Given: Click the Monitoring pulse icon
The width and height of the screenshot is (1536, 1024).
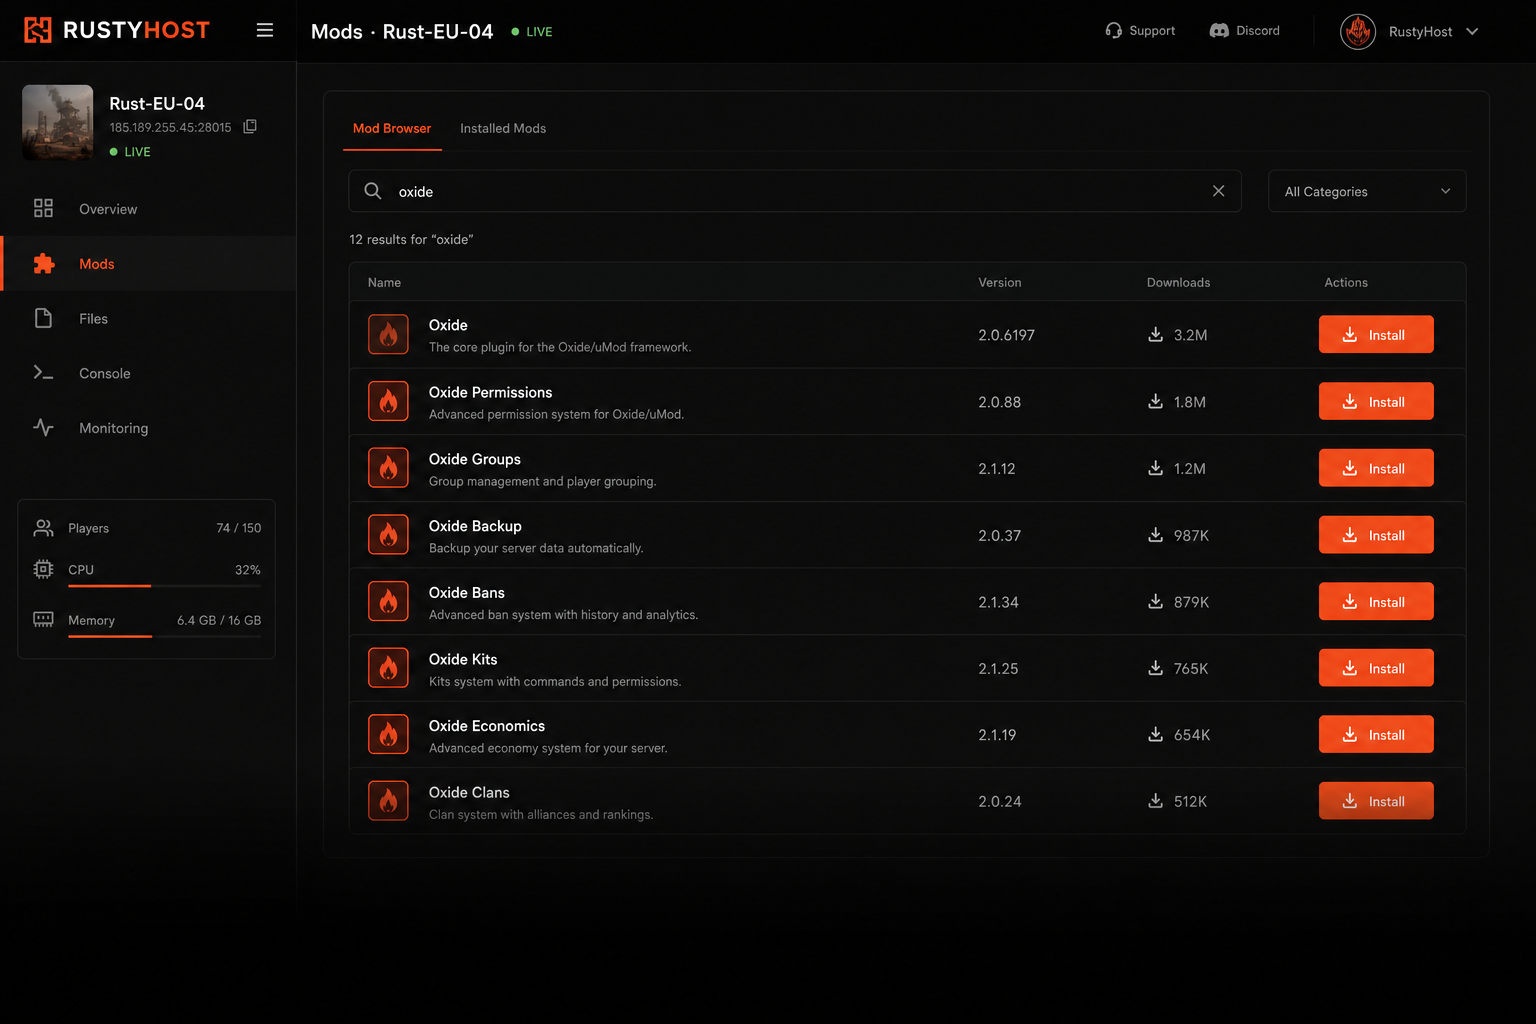Looking at the screenshot, I should (x=43, y=428).
